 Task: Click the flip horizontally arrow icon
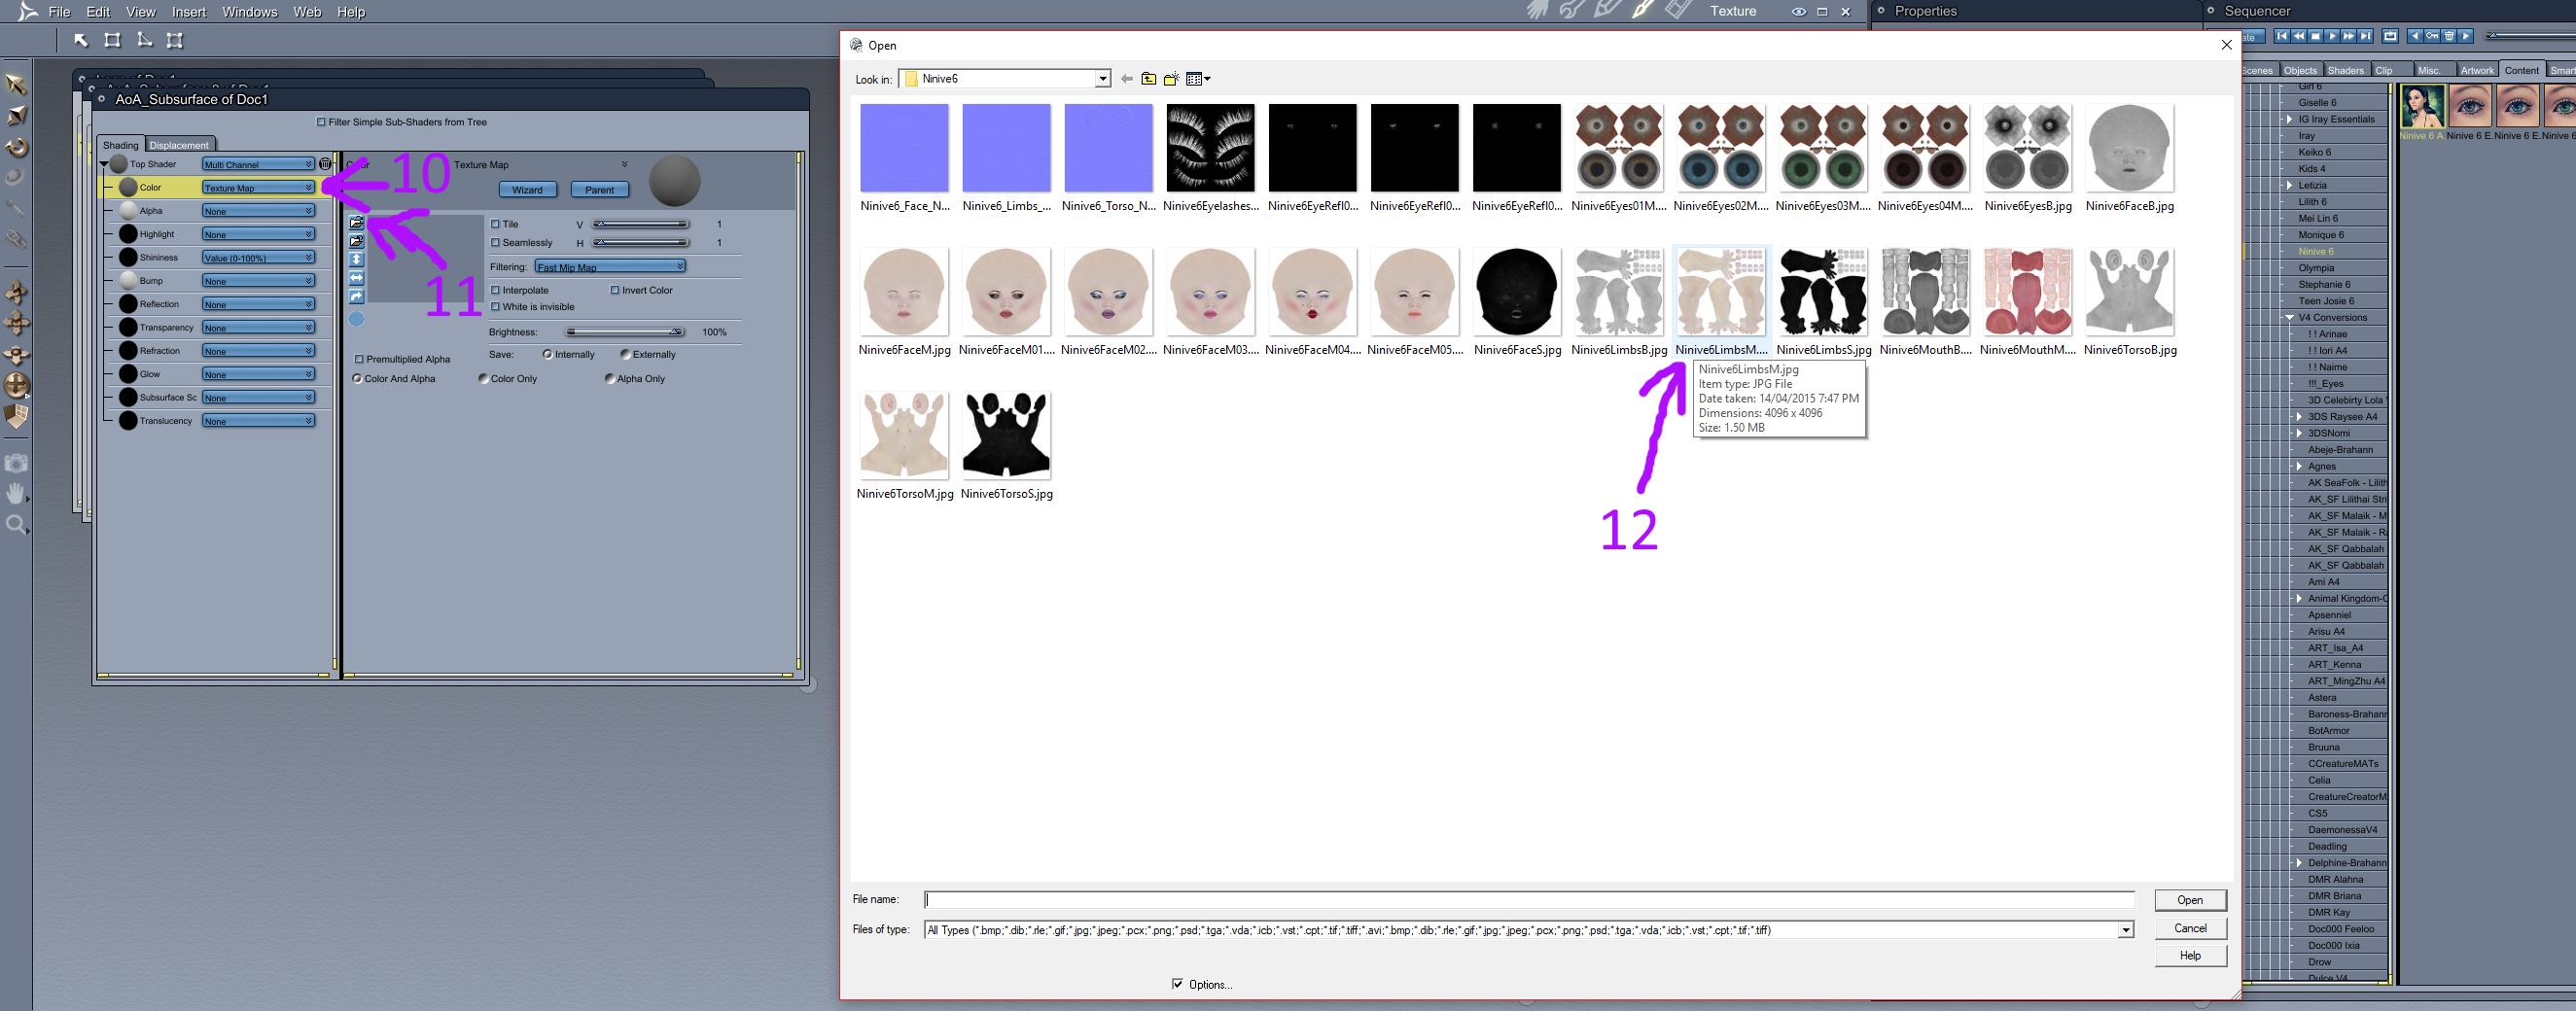pyautogui.click(x=356, y=278)
